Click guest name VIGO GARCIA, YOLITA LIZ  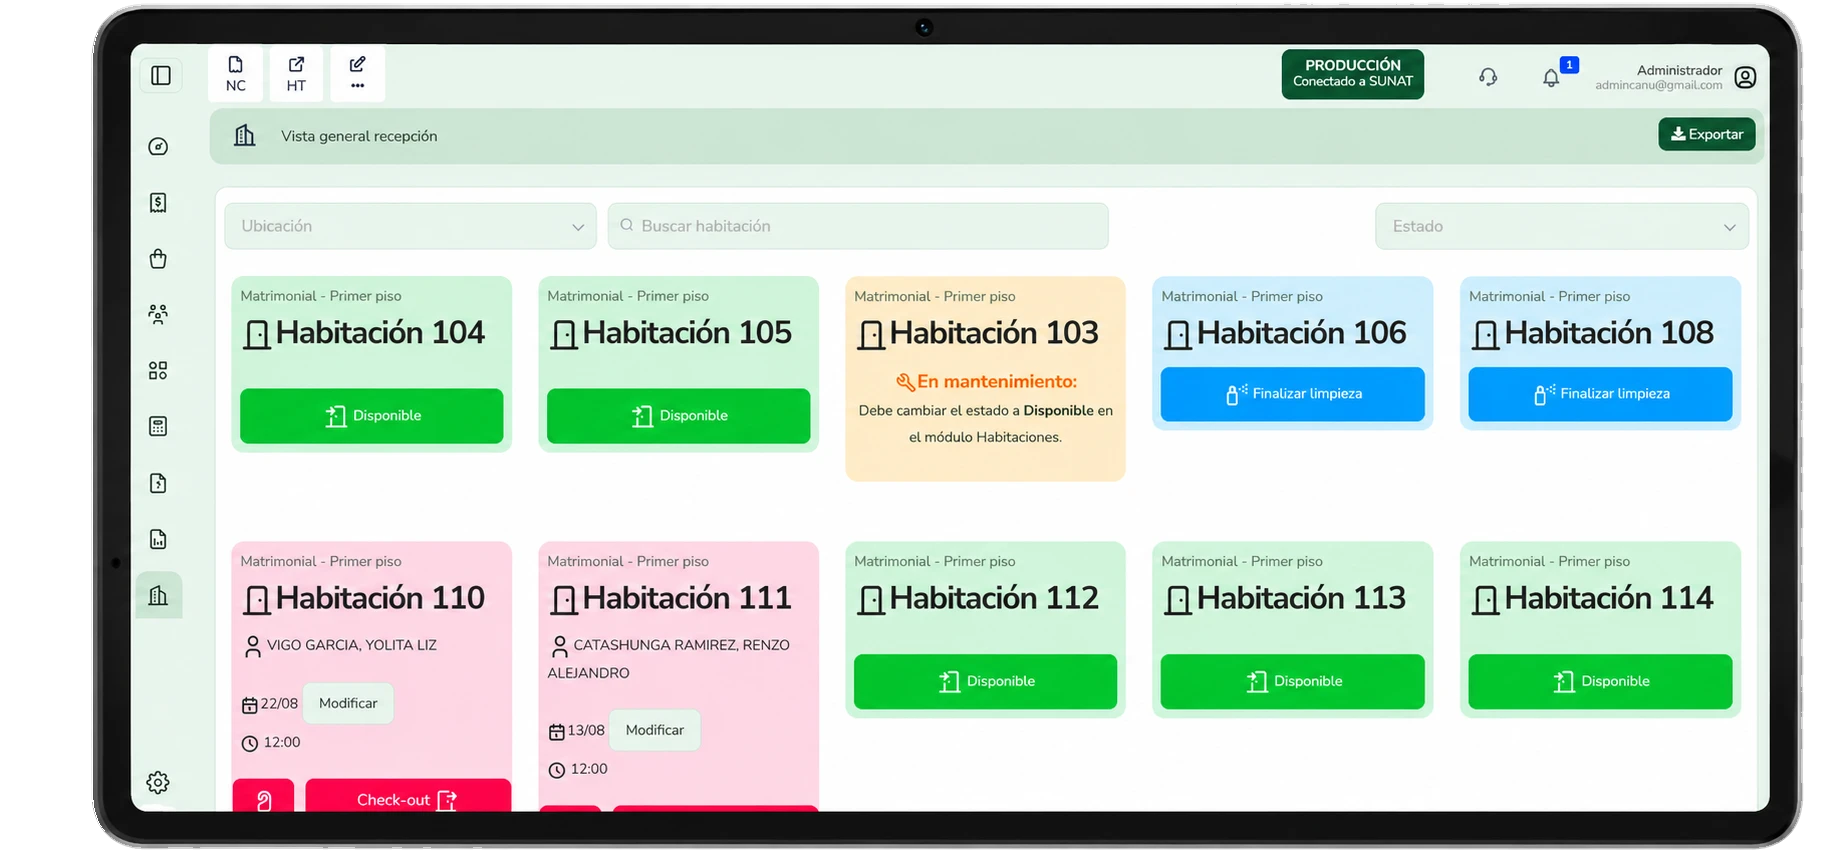coord(352,645)
